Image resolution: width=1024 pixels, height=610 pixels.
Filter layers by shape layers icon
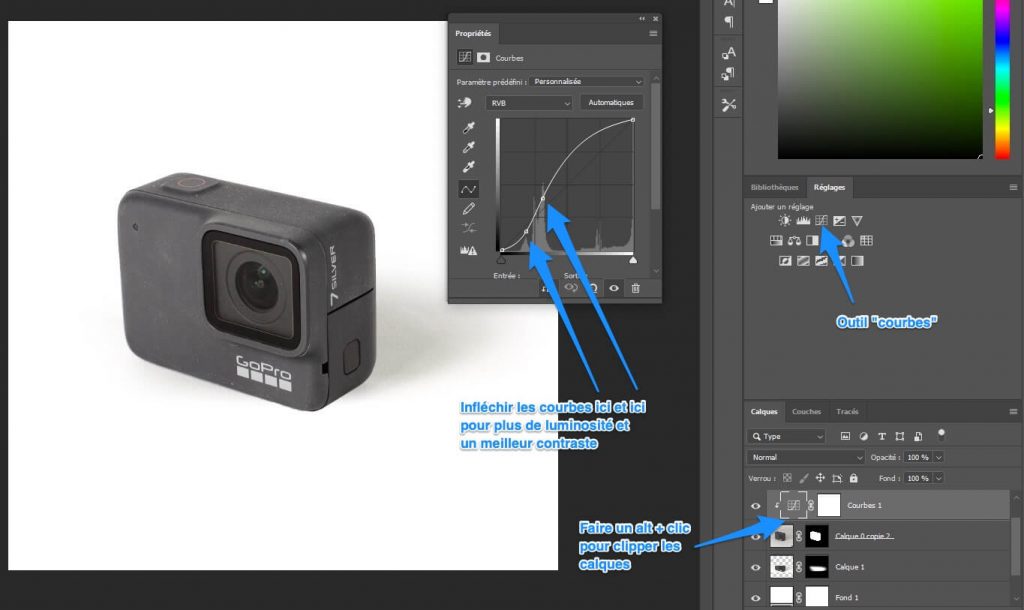(900, 436)
